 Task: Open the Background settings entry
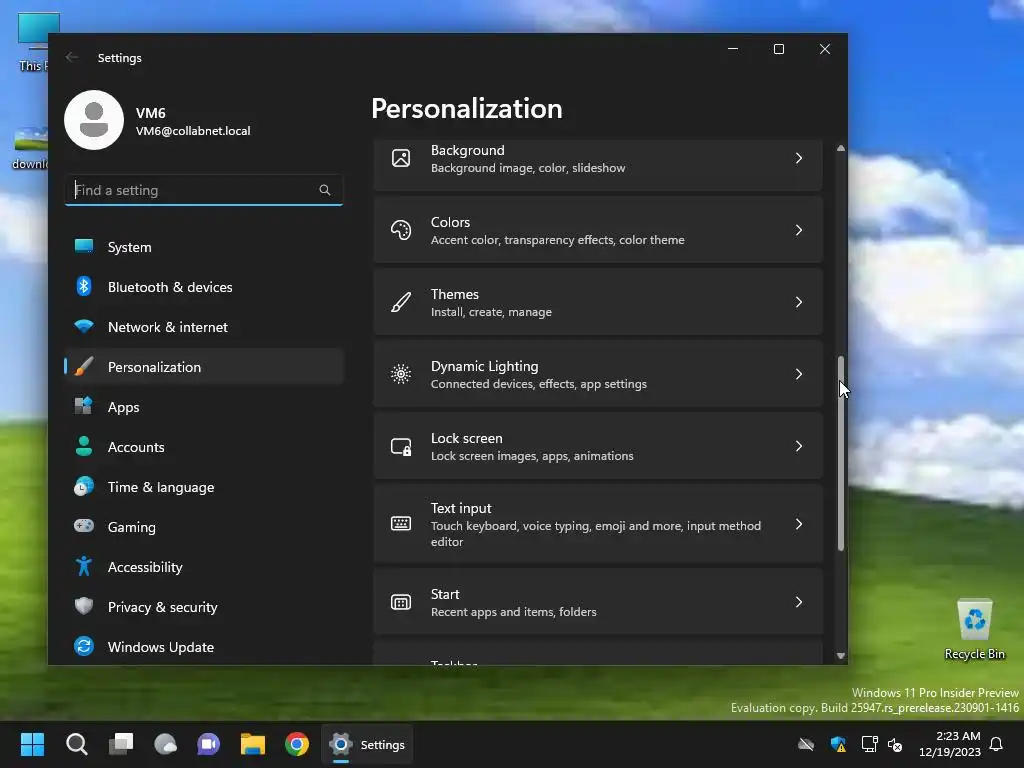coord(598,163)
